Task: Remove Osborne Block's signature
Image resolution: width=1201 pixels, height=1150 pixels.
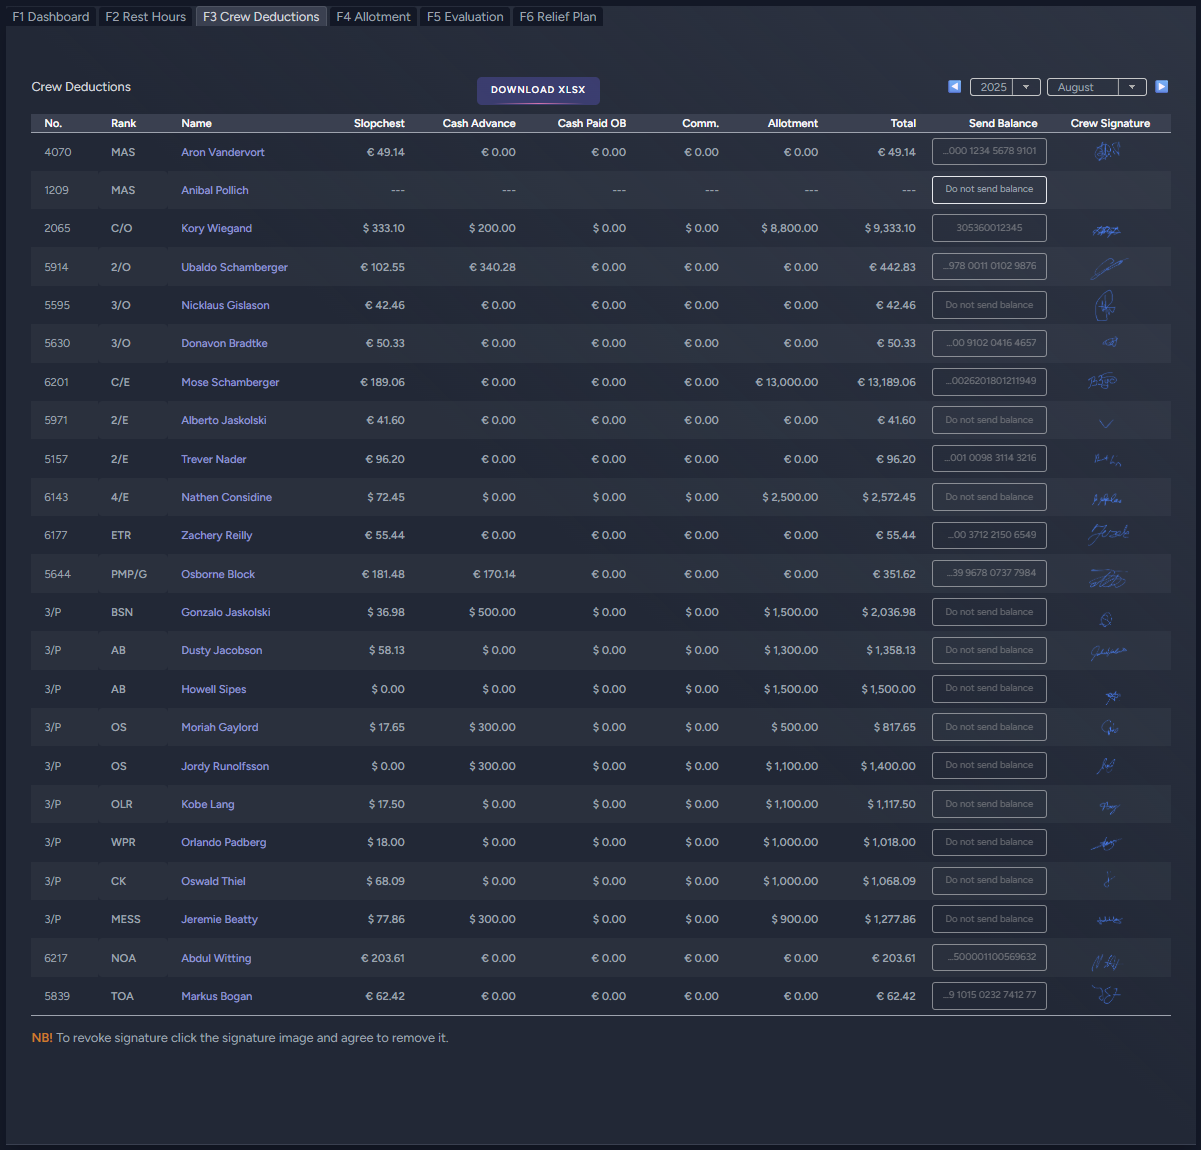Action: 1107,577
